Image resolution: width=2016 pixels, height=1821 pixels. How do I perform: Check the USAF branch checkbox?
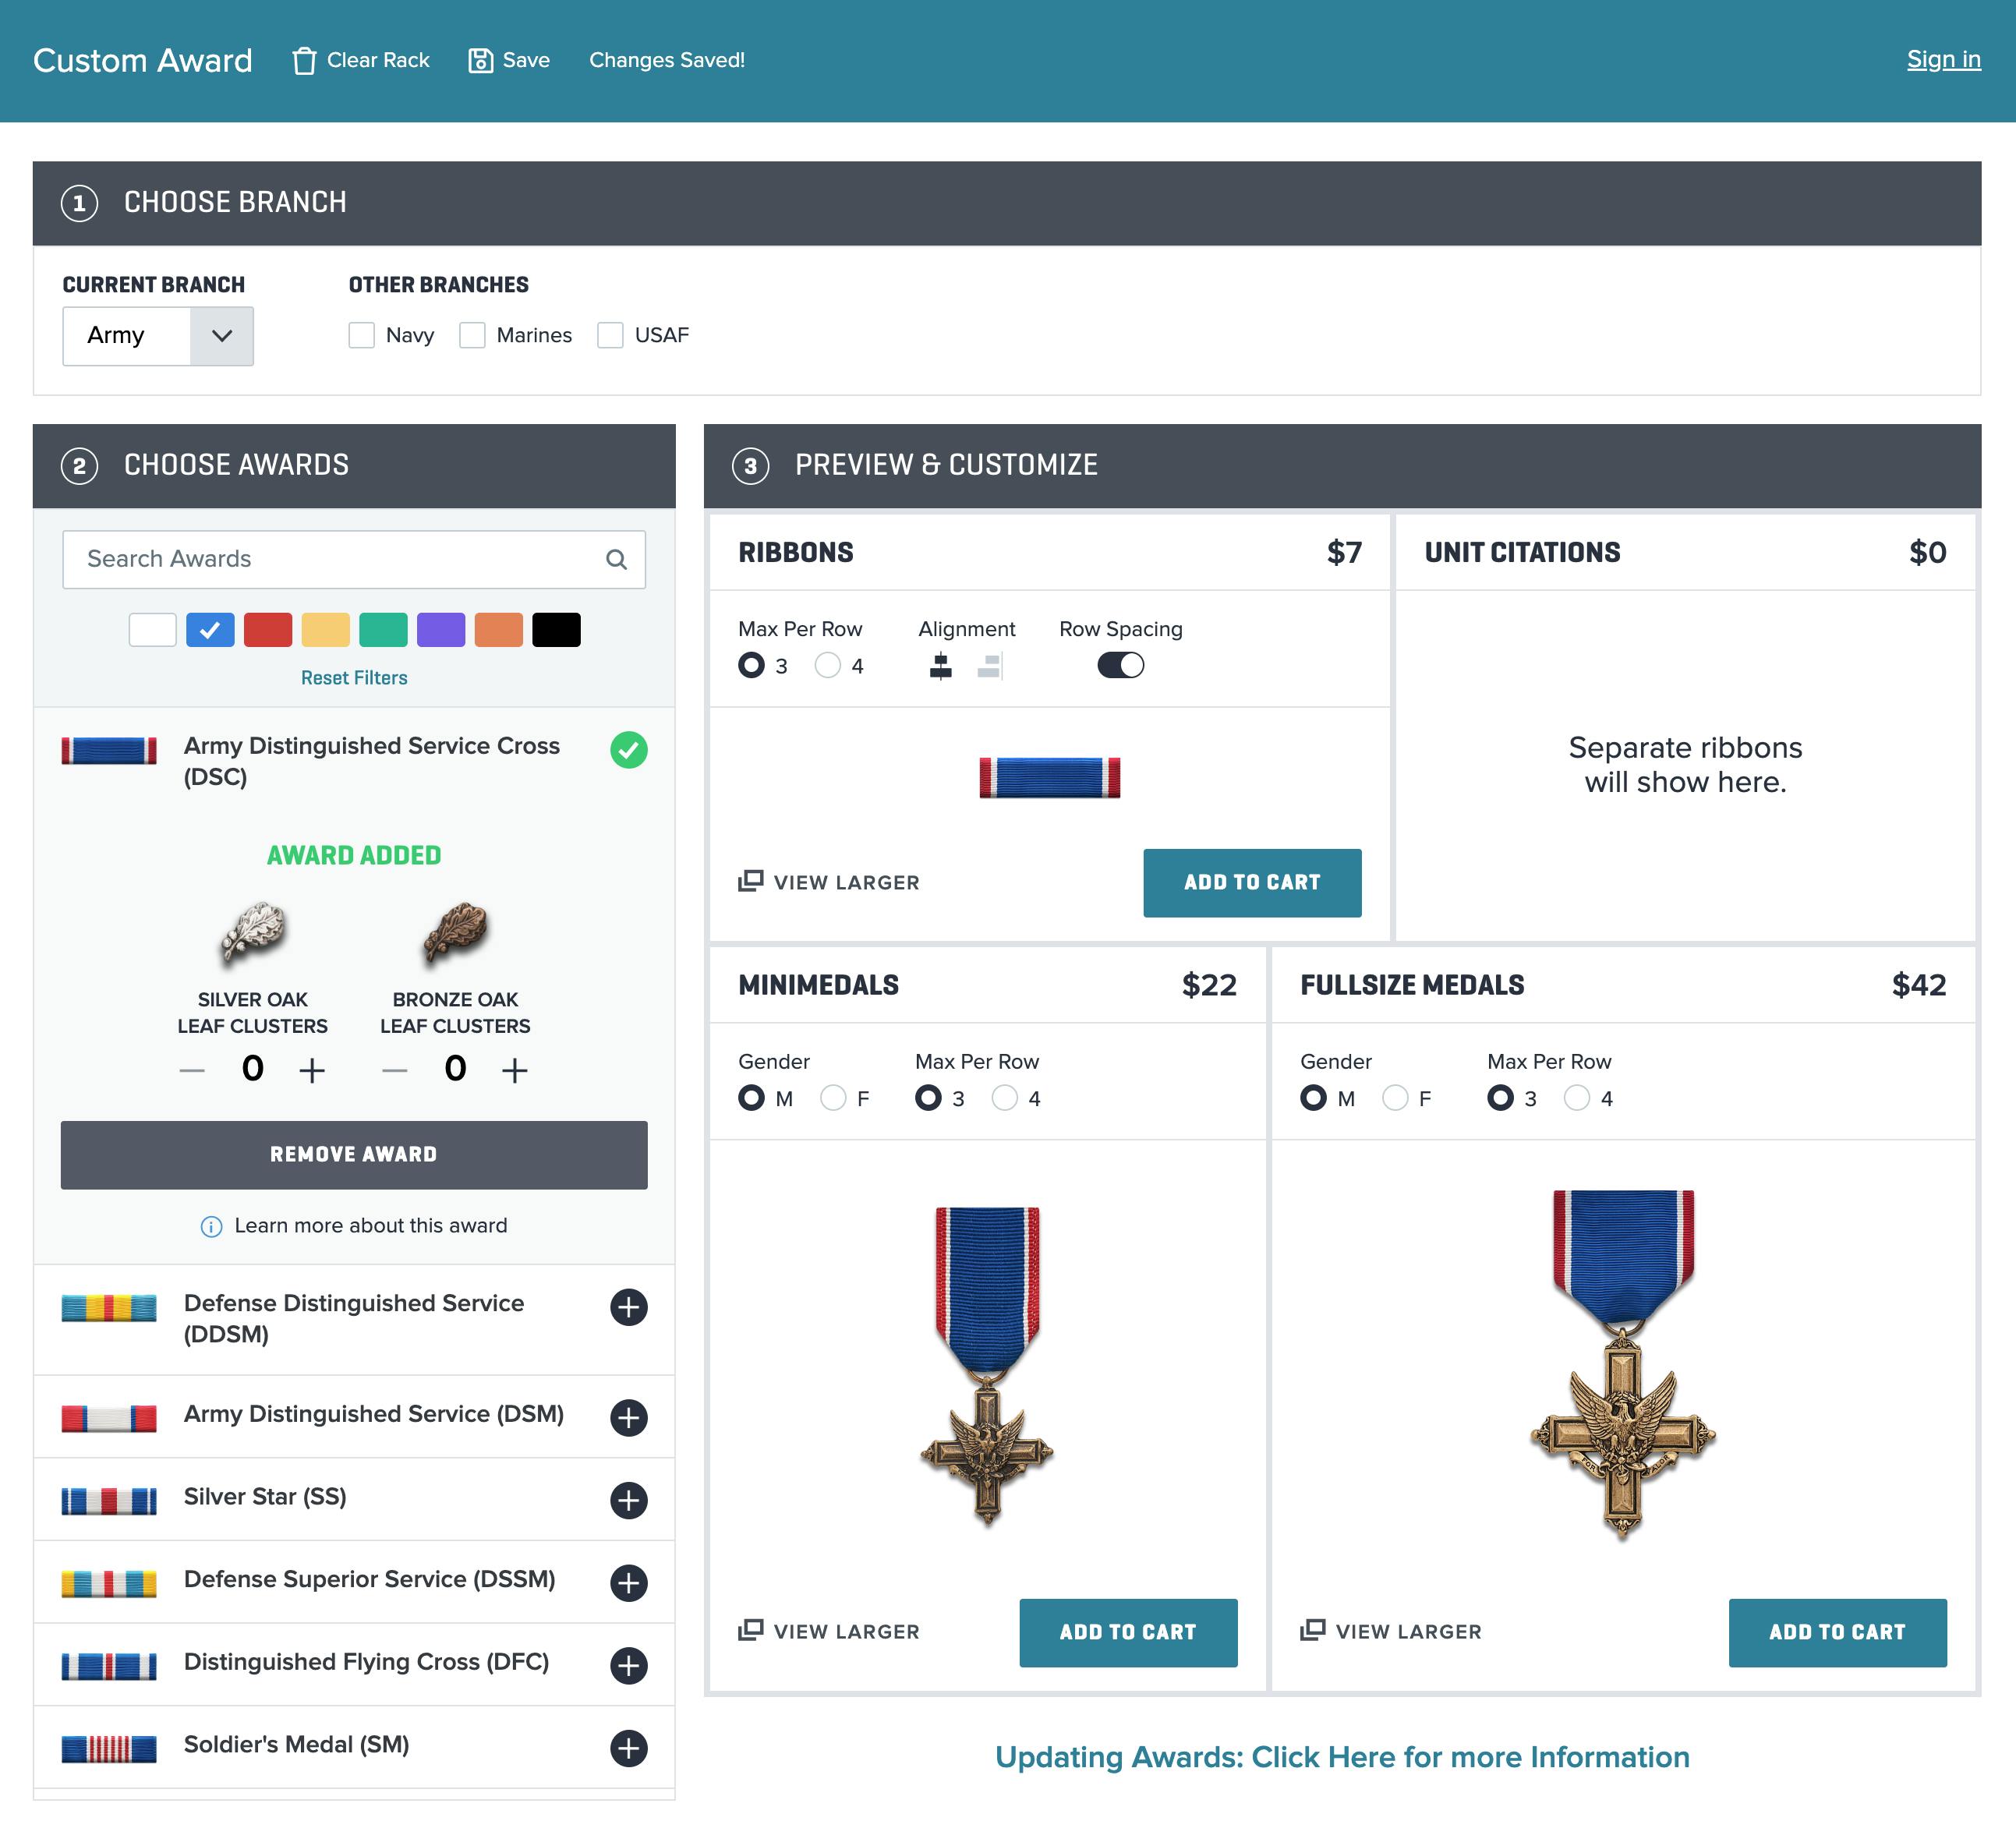610,335
